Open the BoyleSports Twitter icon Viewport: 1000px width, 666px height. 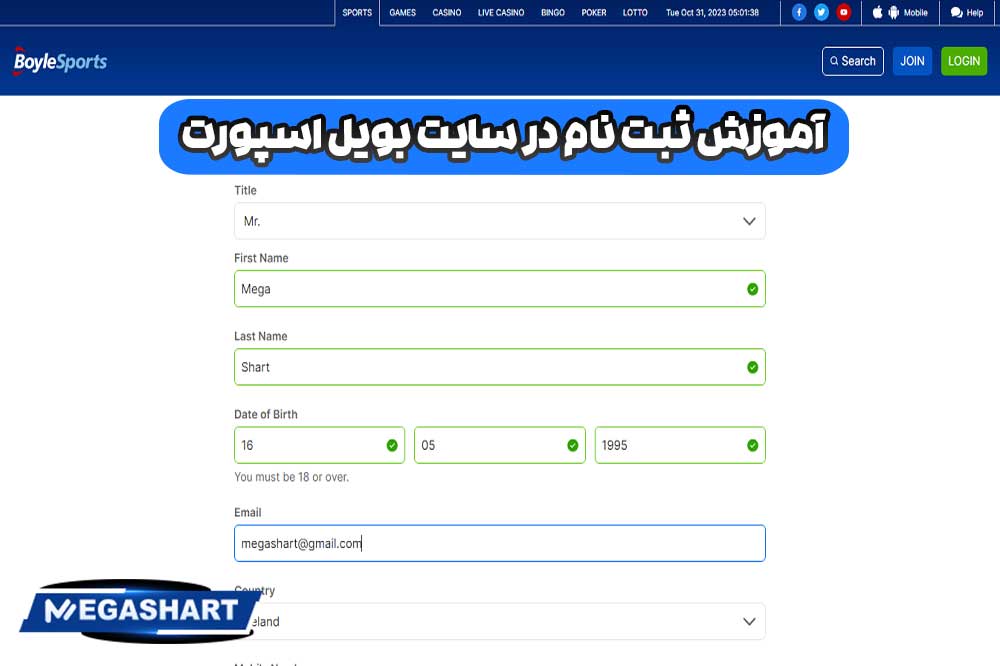tap(821, 12)
